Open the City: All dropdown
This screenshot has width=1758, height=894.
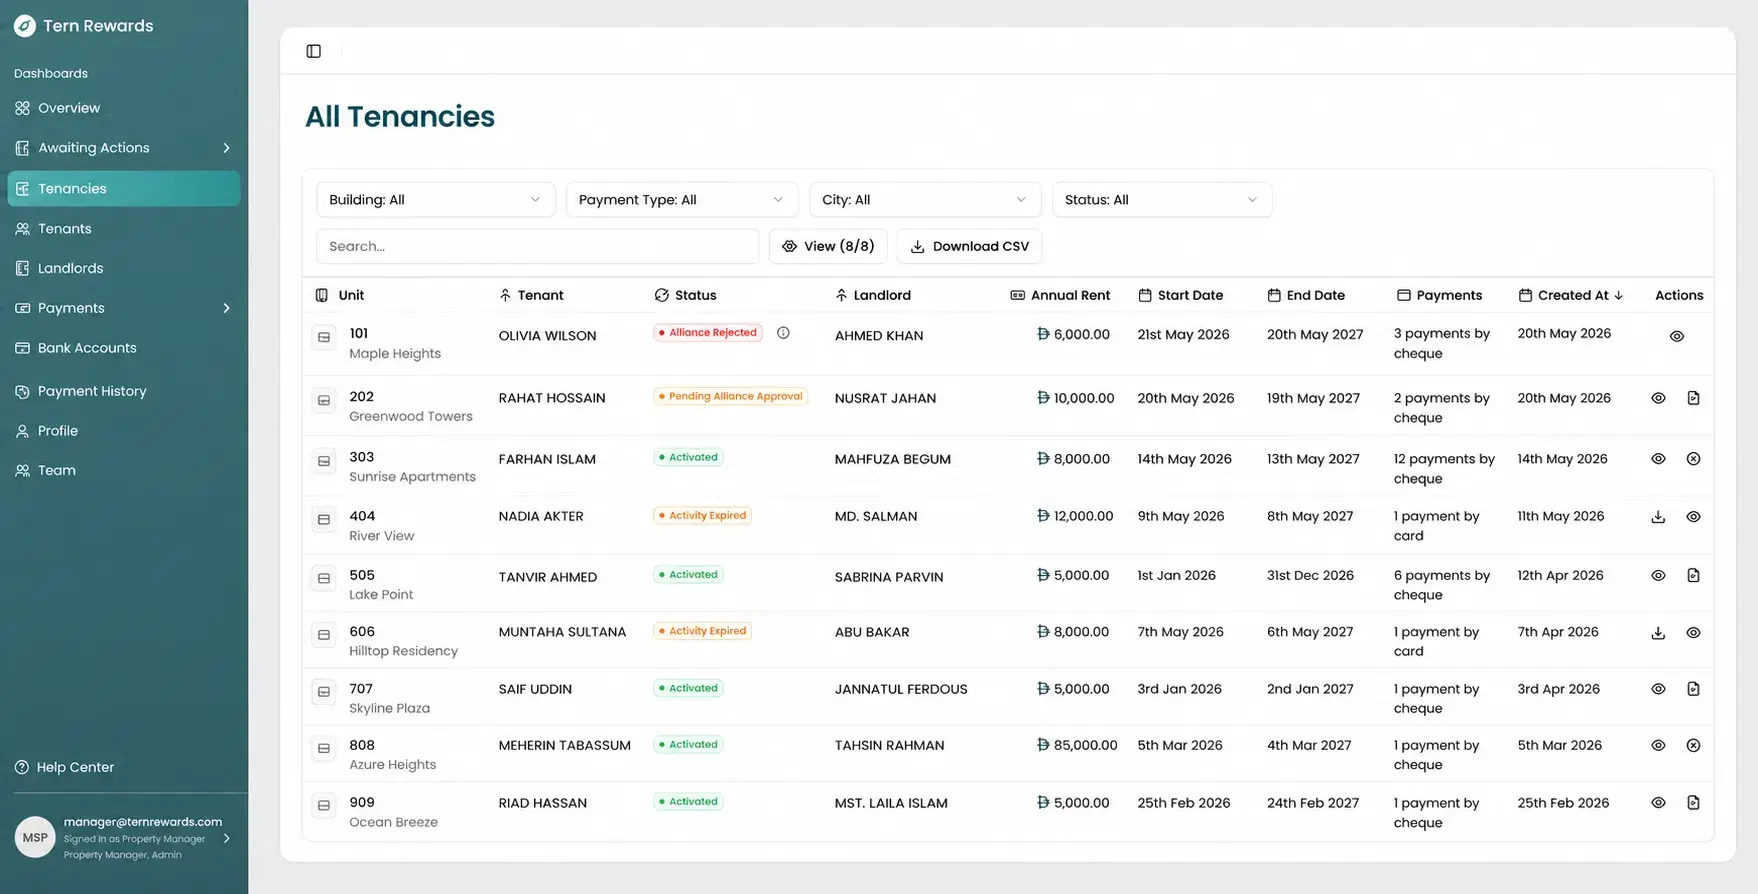coord(924,200)
